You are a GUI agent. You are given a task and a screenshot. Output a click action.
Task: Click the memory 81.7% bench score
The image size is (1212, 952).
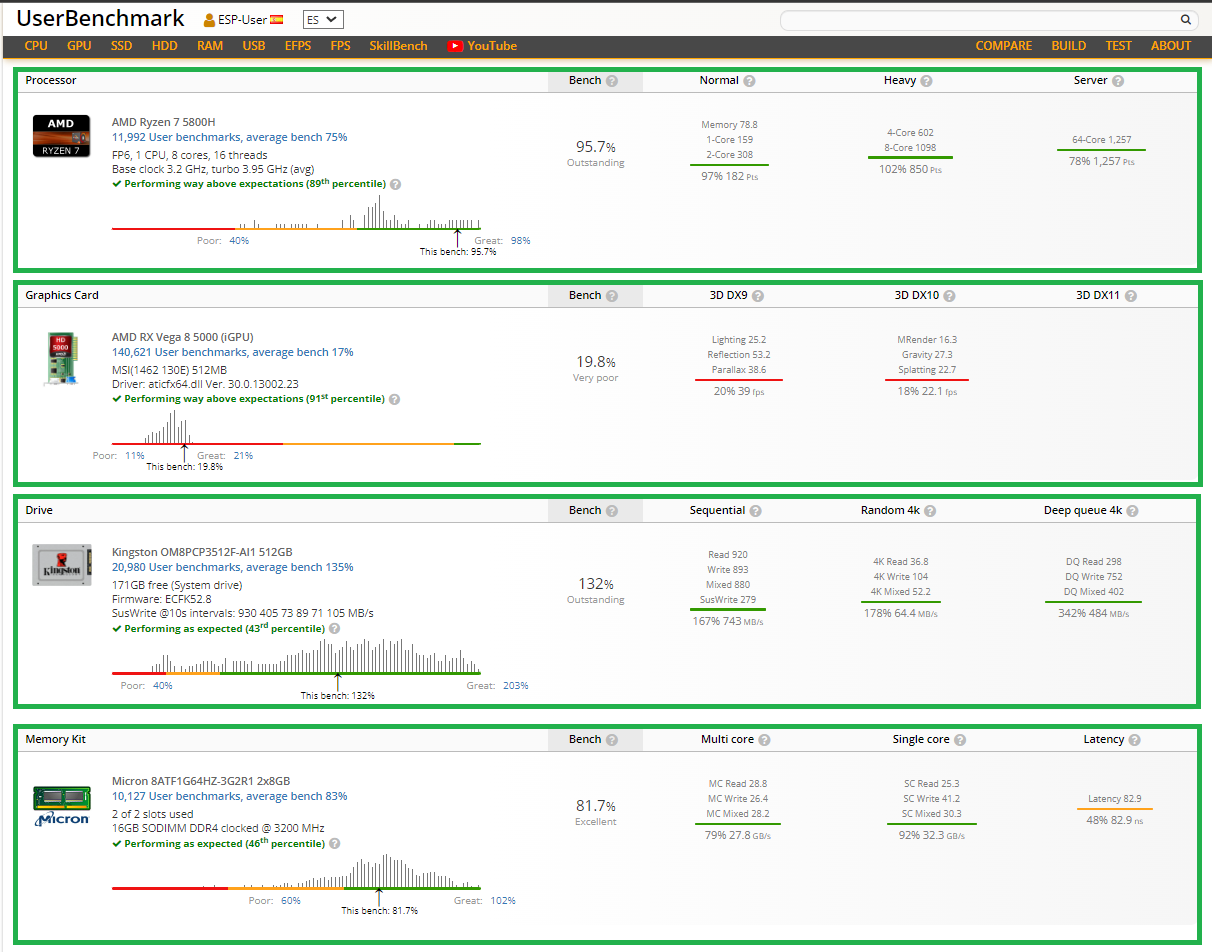coord(596,806)
